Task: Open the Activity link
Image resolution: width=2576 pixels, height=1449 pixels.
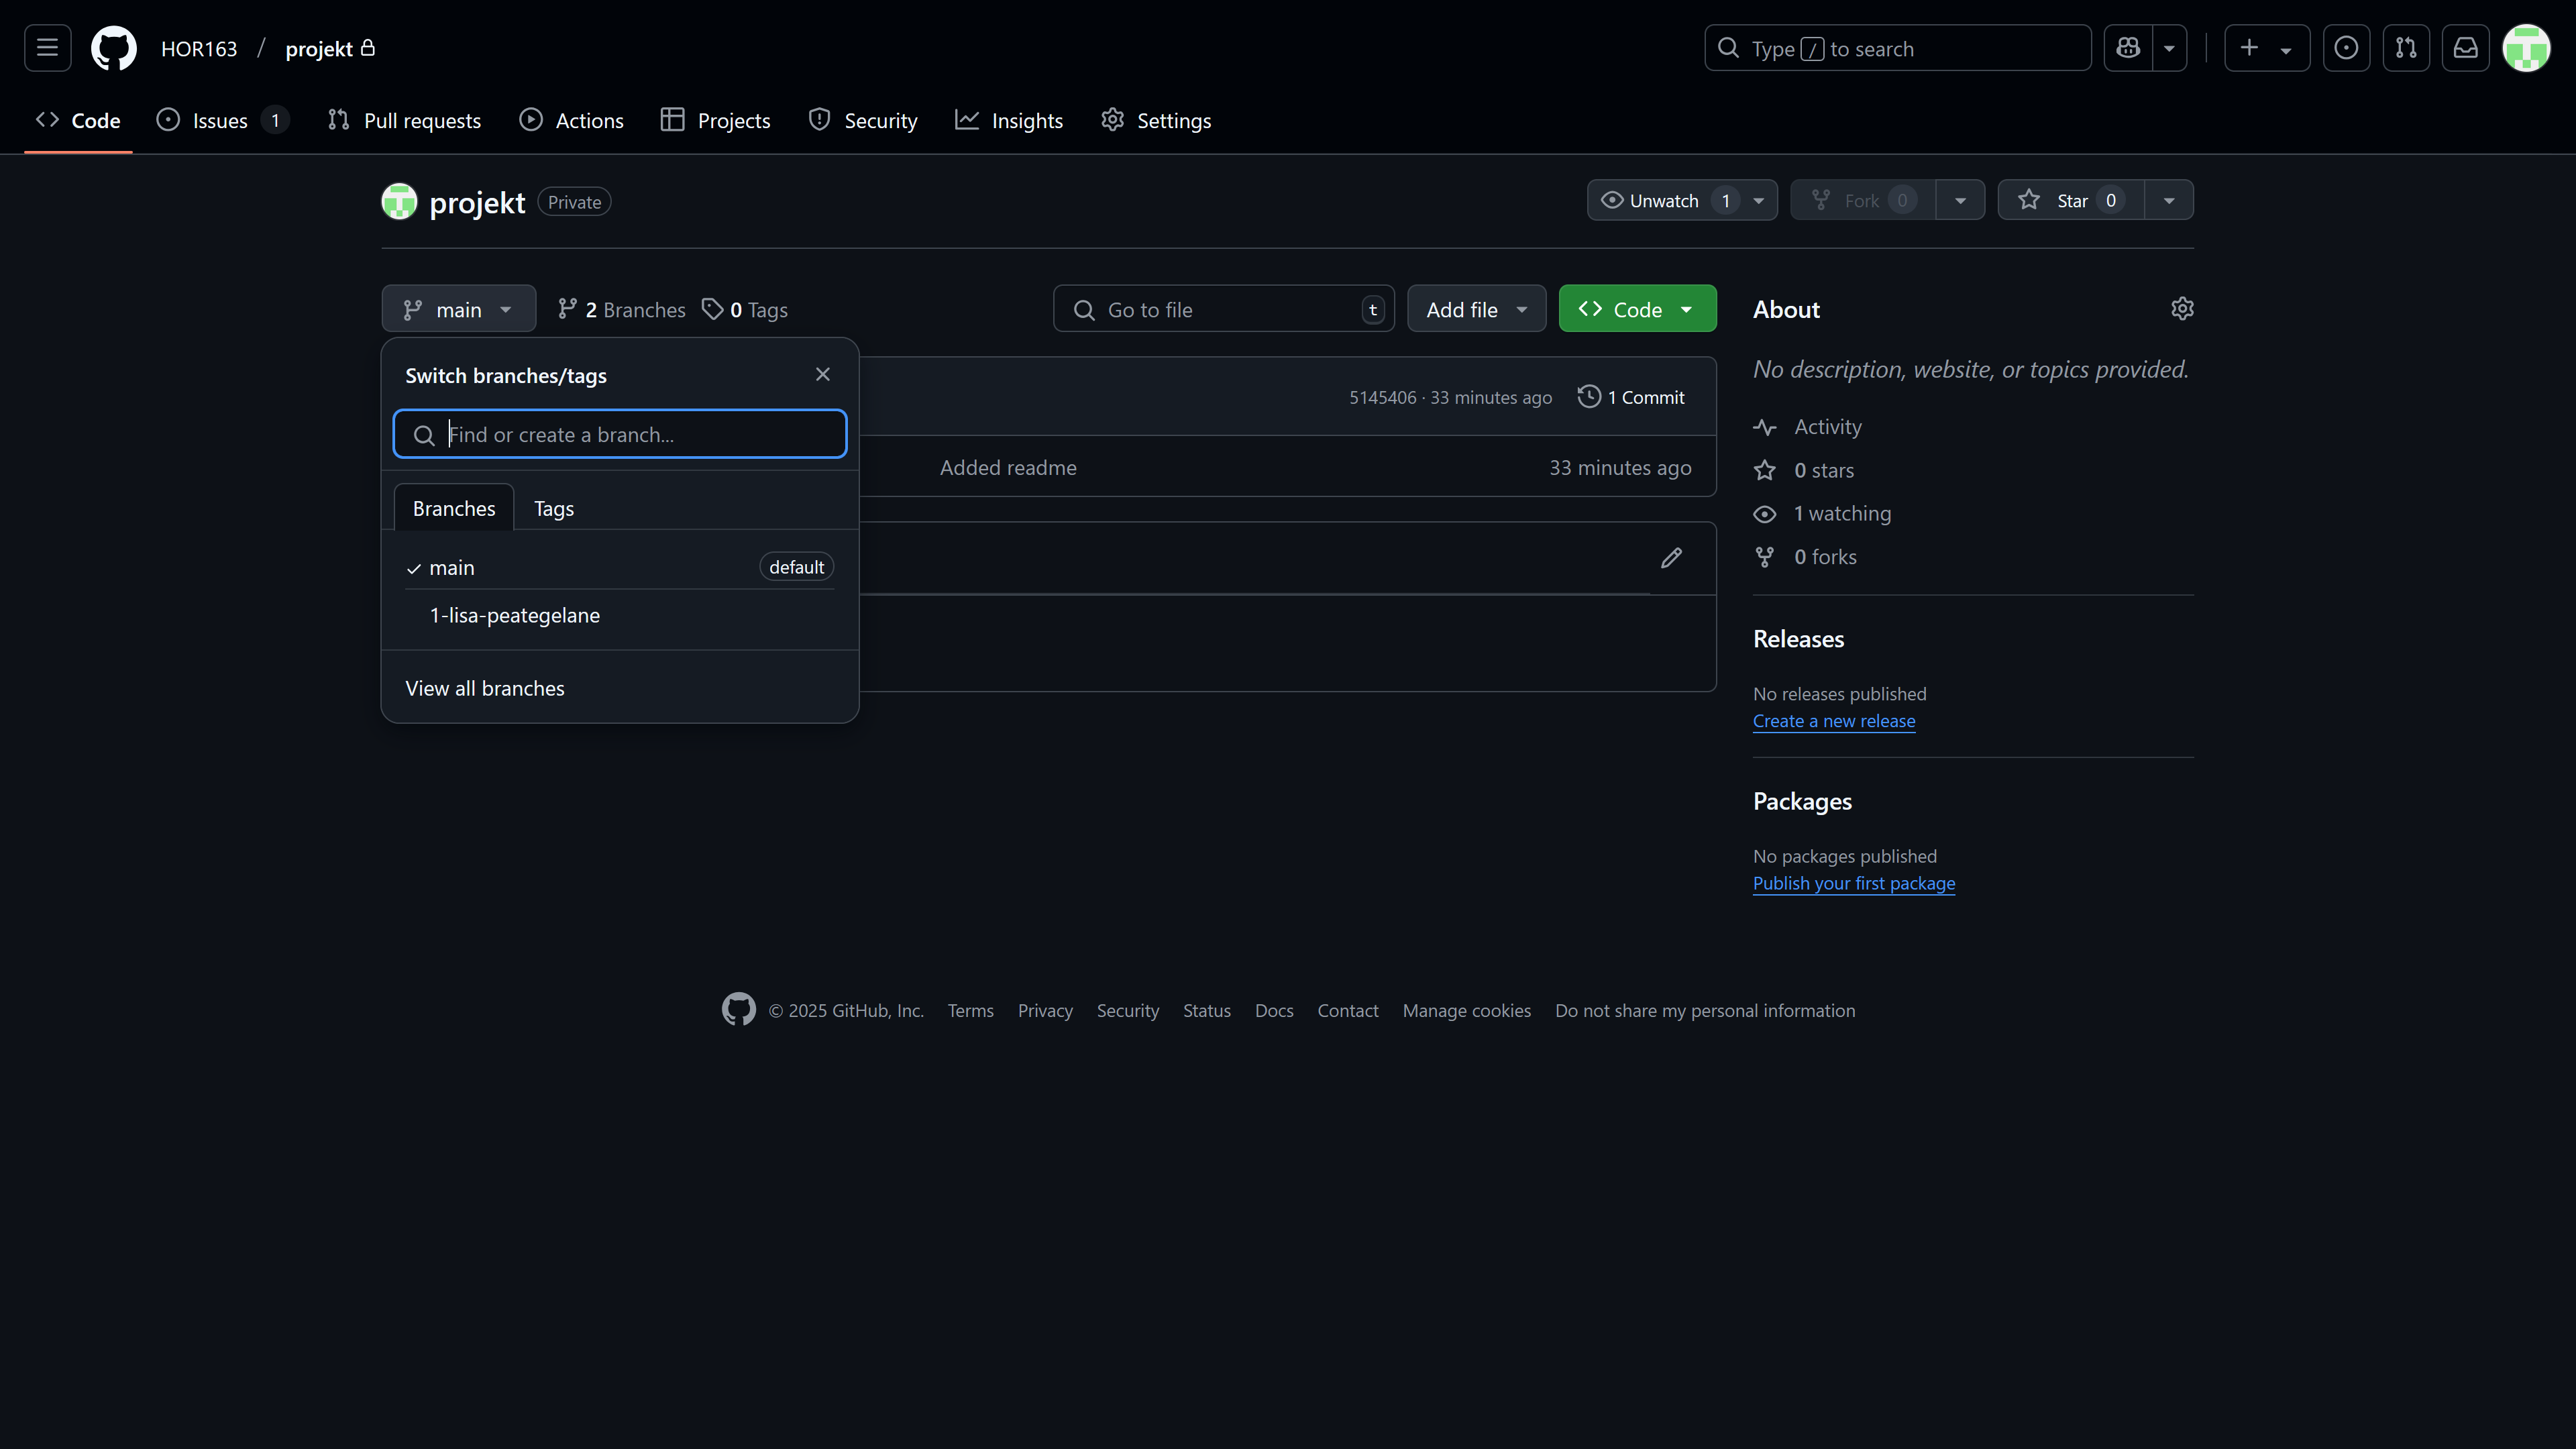Action: point(1808,427)
